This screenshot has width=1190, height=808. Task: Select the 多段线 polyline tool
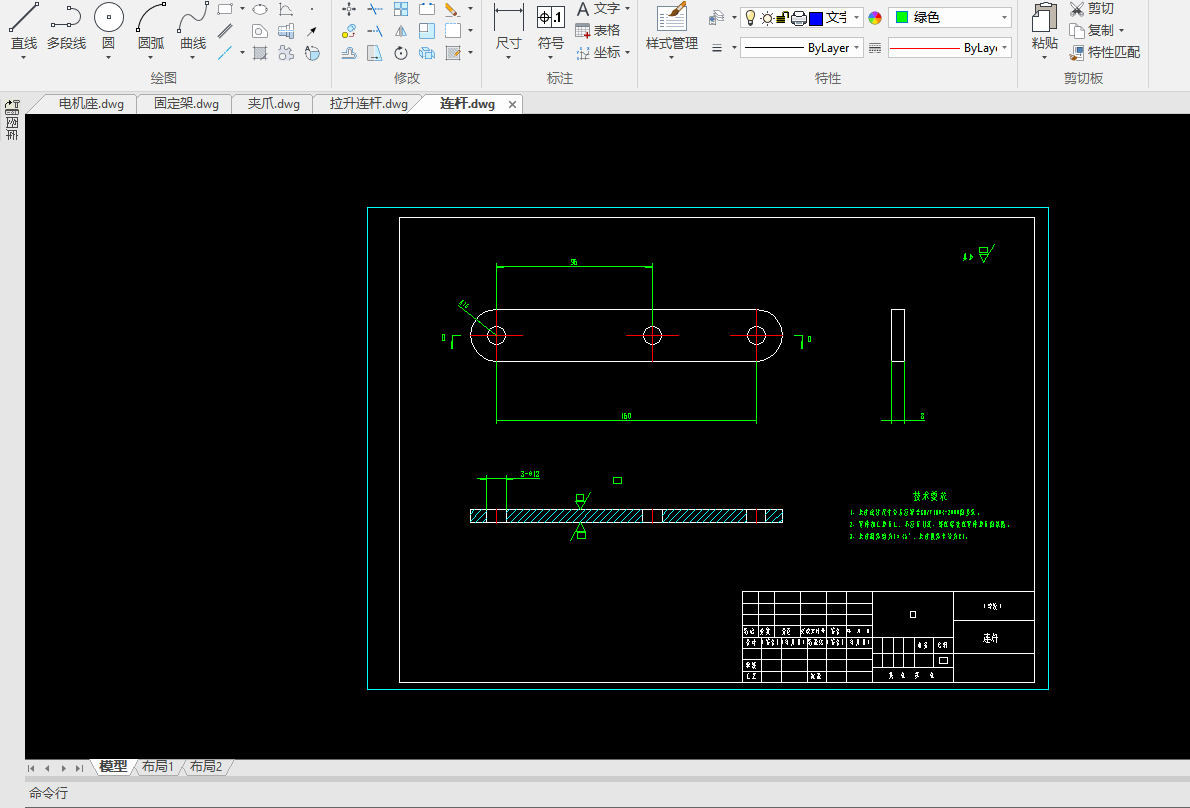[66, 18]
